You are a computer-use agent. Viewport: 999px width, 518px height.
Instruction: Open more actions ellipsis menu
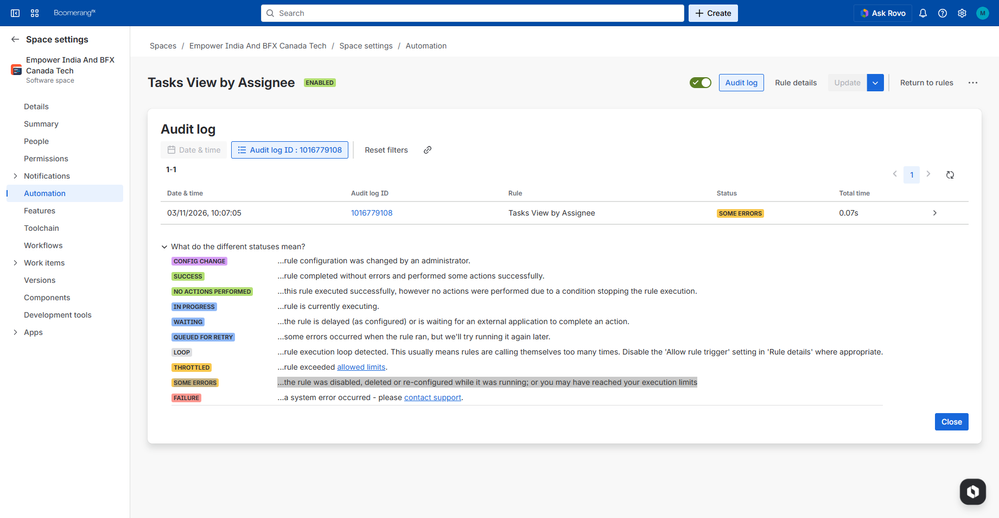[x=973, y=83]
